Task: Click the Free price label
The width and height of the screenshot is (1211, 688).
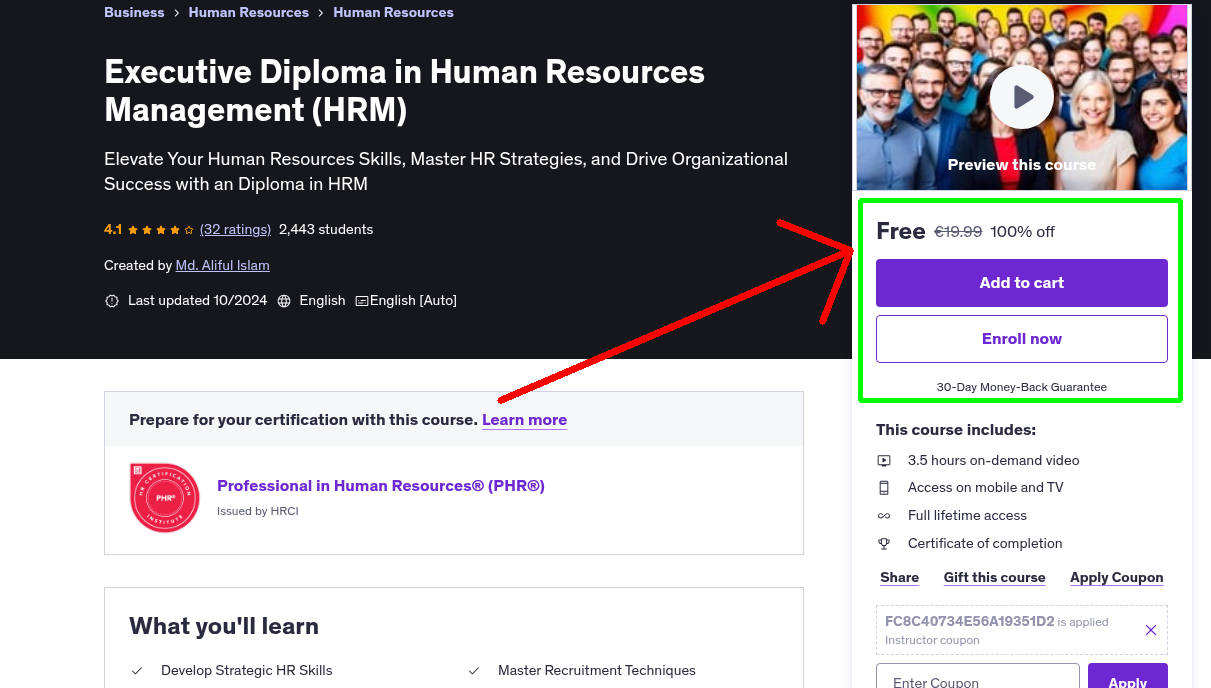Action: [x=901, y=231]
